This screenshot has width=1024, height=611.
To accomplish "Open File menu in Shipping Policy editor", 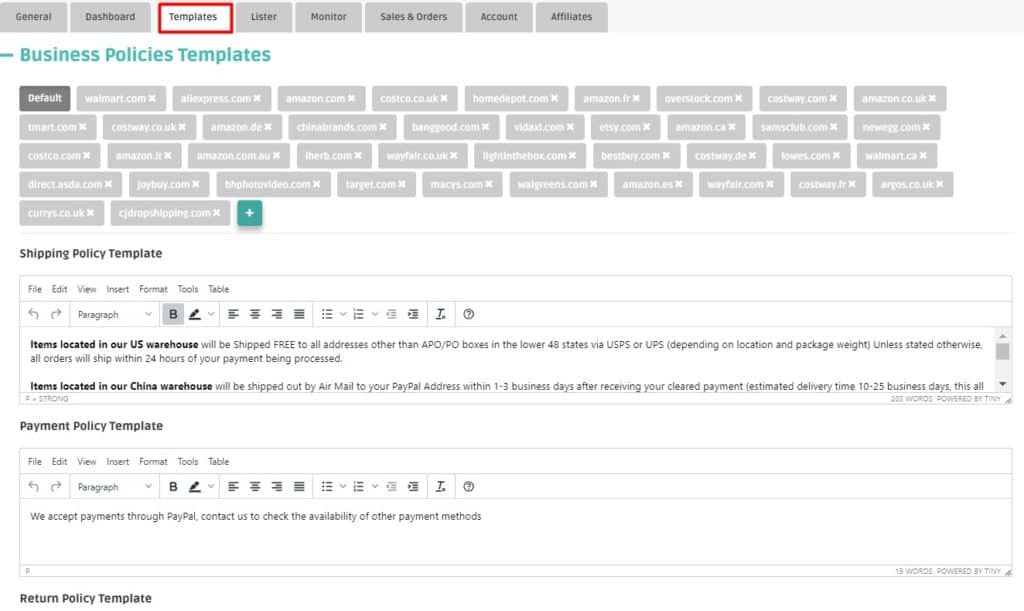I will tap(35, 289).
